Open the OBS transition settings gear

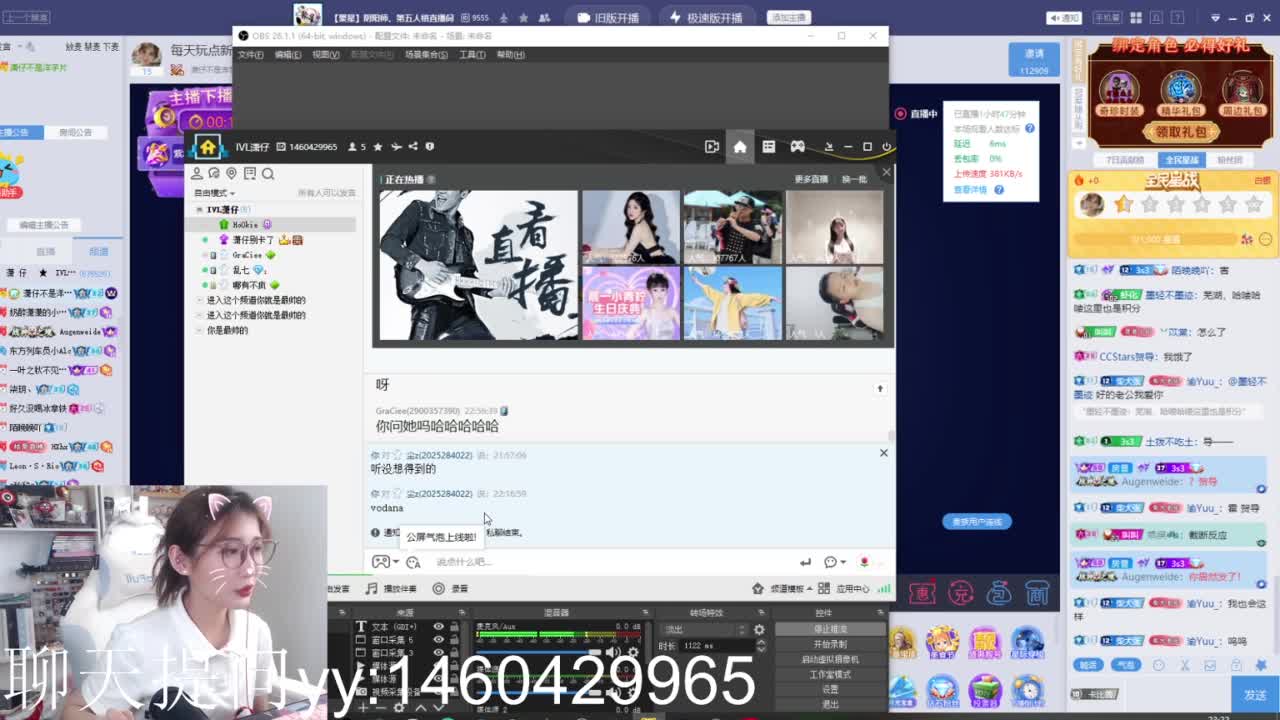[x=759, y=629]
